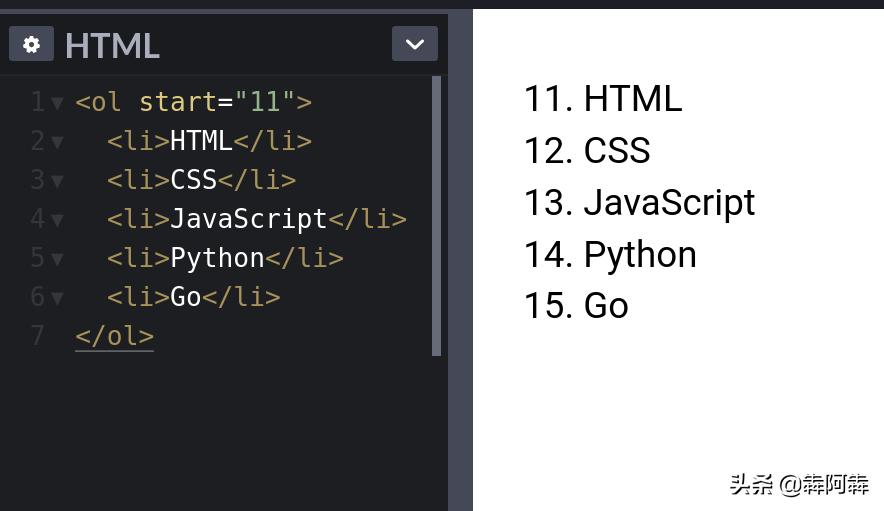This screenshot has width=884, height=511.
Task: Click the editor vertical scrollbar
Action: [436, 216]
